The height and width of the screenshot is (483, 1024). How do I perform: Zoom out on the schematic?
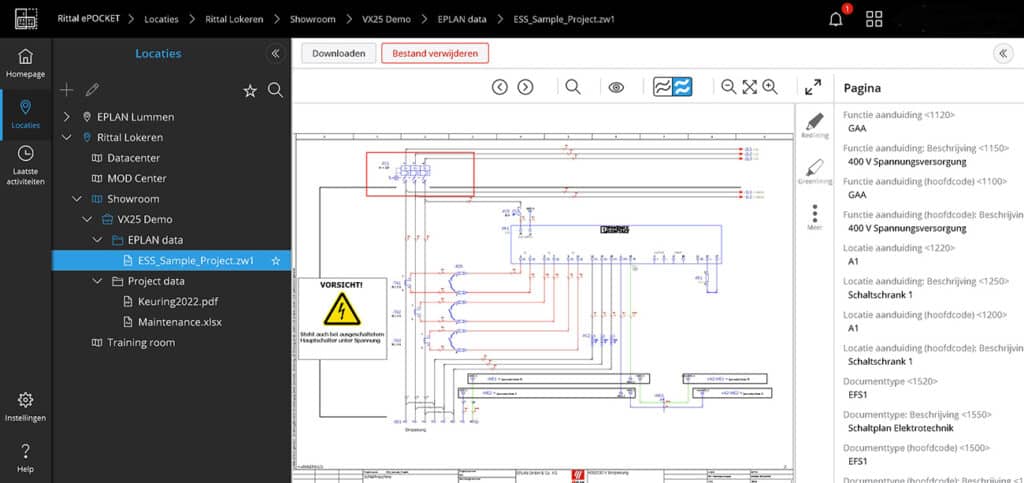pos(728,87)
